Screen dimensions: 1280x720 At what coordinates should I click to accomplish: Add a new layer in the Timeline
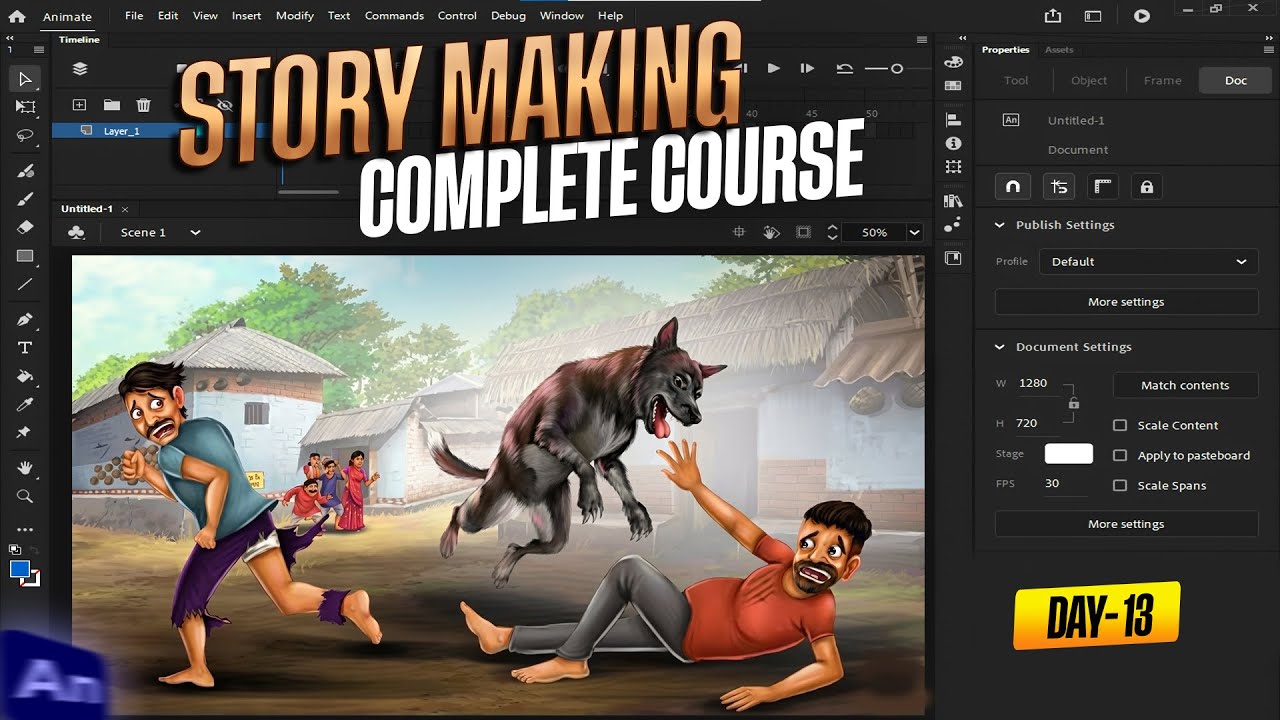pos(80,105)
